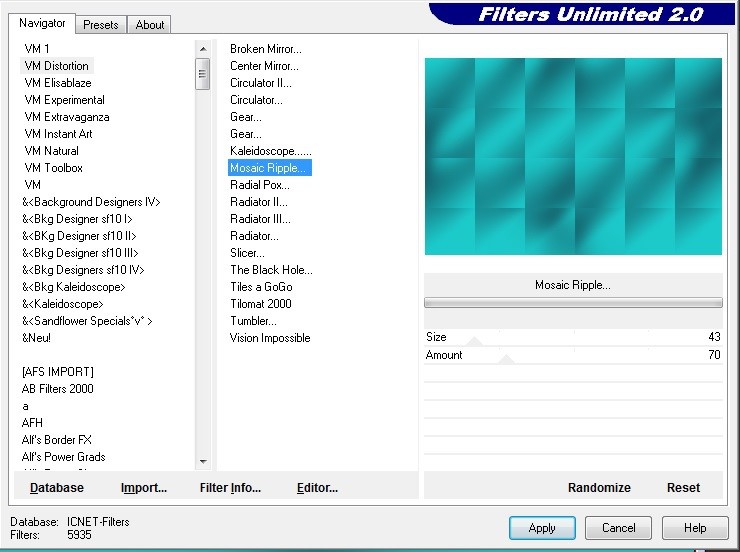Choose the Radiator... filter
740x552 pixels.
(x=254, y=235)
